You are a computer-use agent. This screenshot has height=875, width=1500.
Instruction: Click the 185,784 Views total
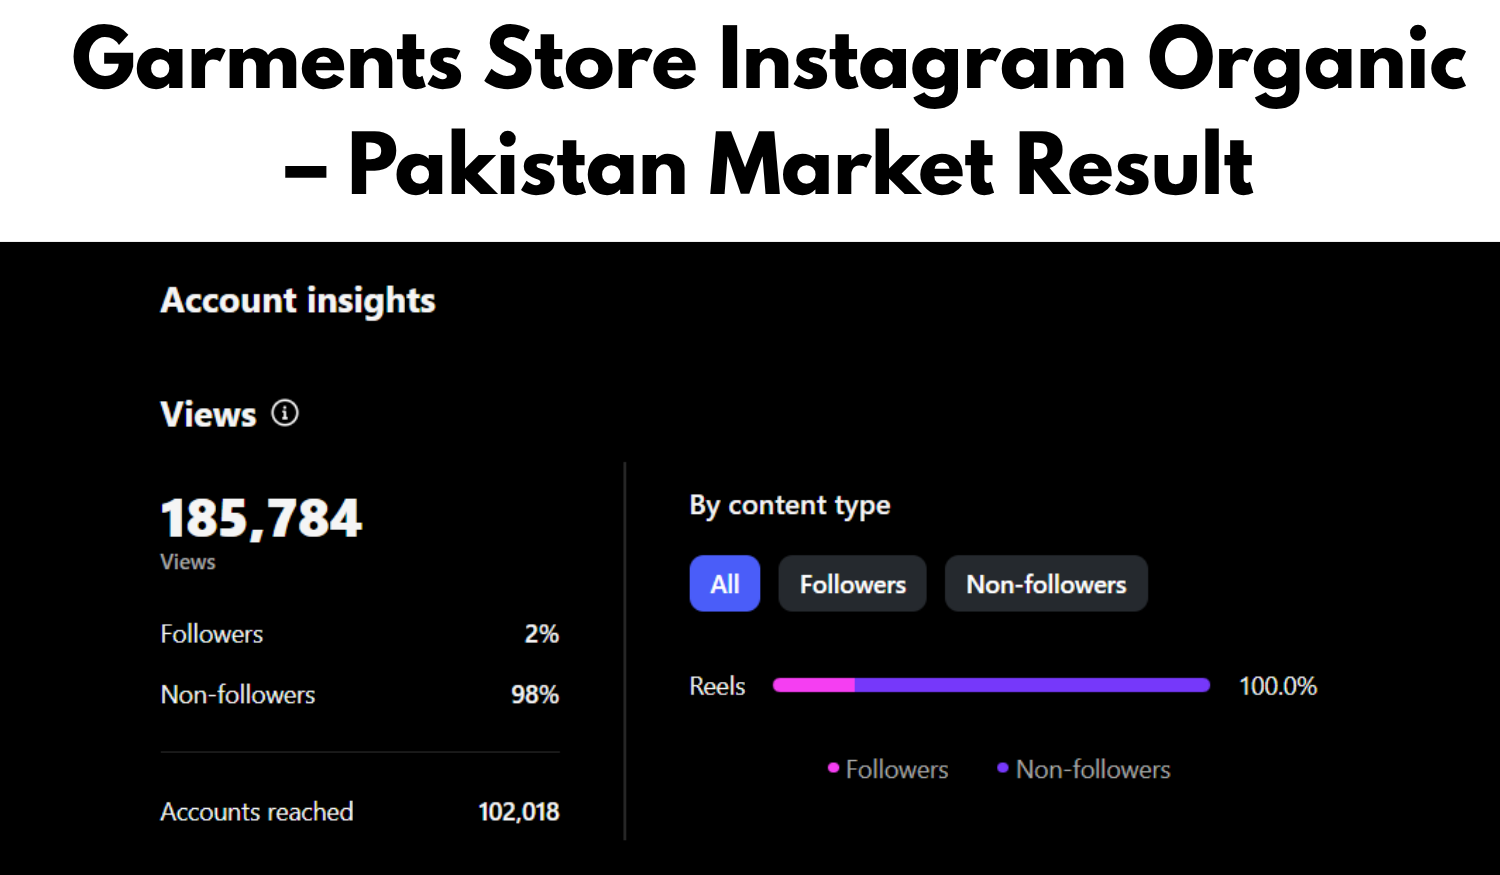(x=261, y=516)
